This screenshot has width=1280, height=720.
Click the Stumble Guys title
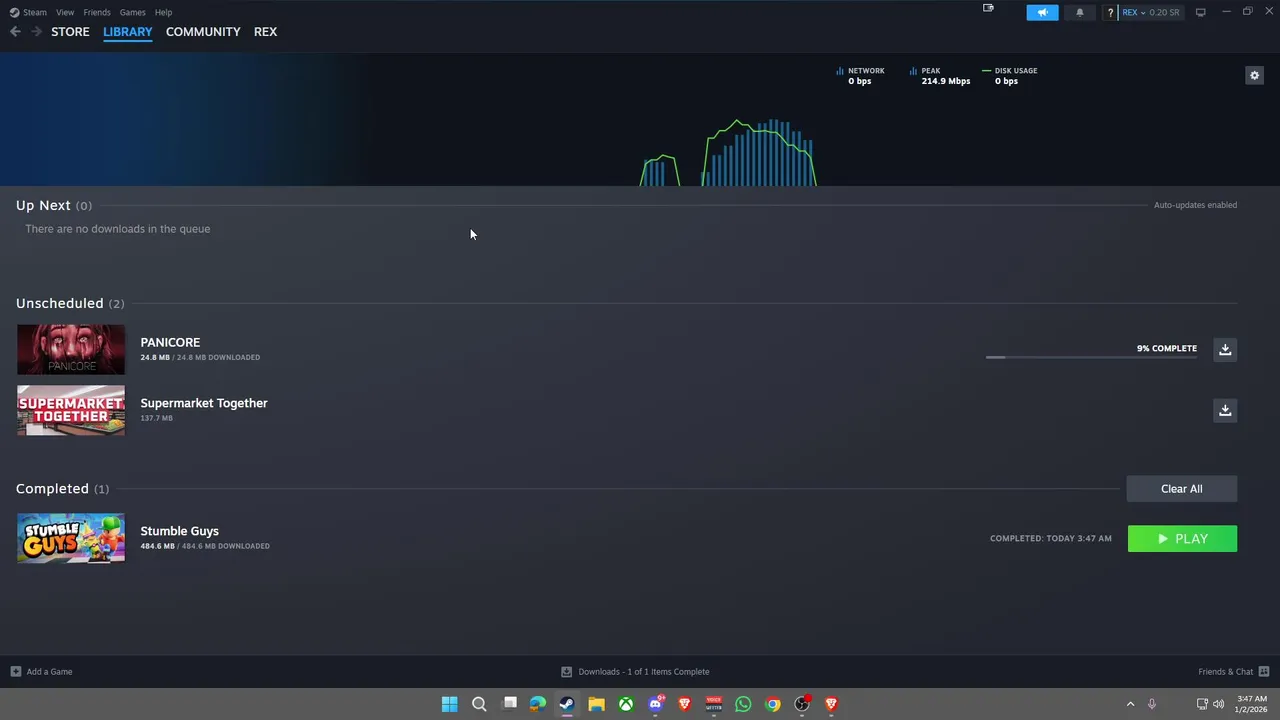179,531
